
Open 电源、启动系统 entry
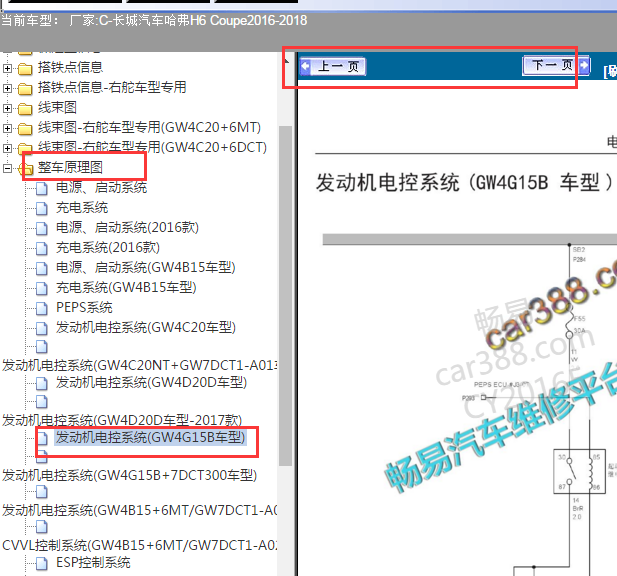[102, 188]
